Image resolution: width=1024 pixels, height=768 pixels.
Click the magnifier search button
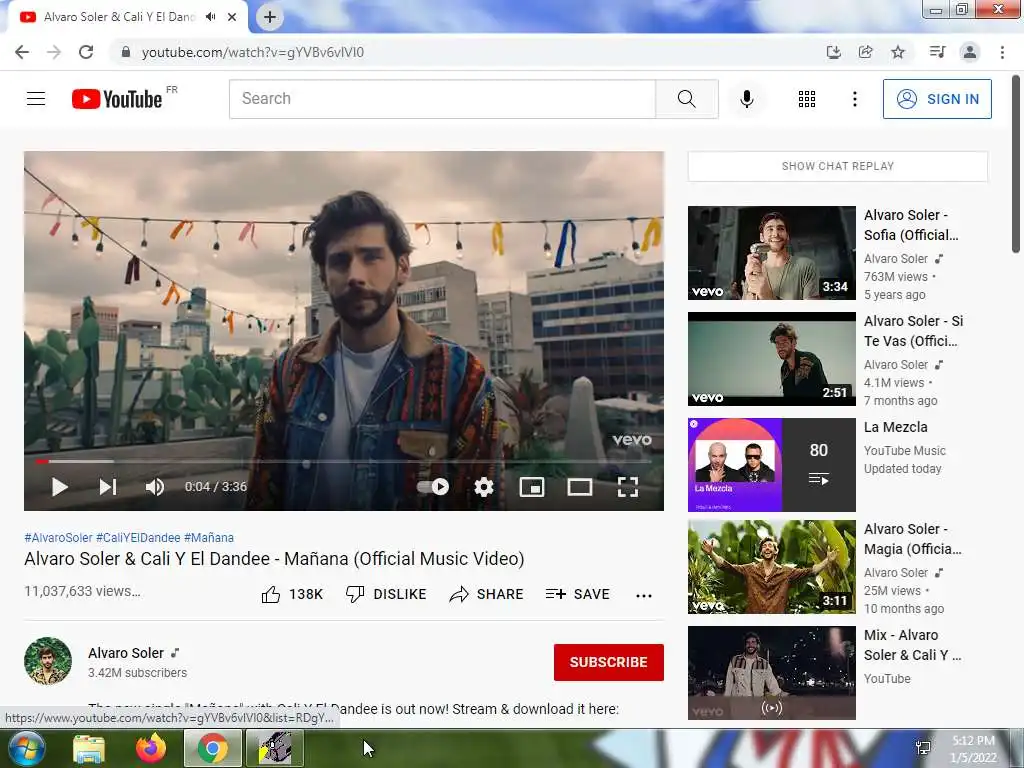pos(686,99)
